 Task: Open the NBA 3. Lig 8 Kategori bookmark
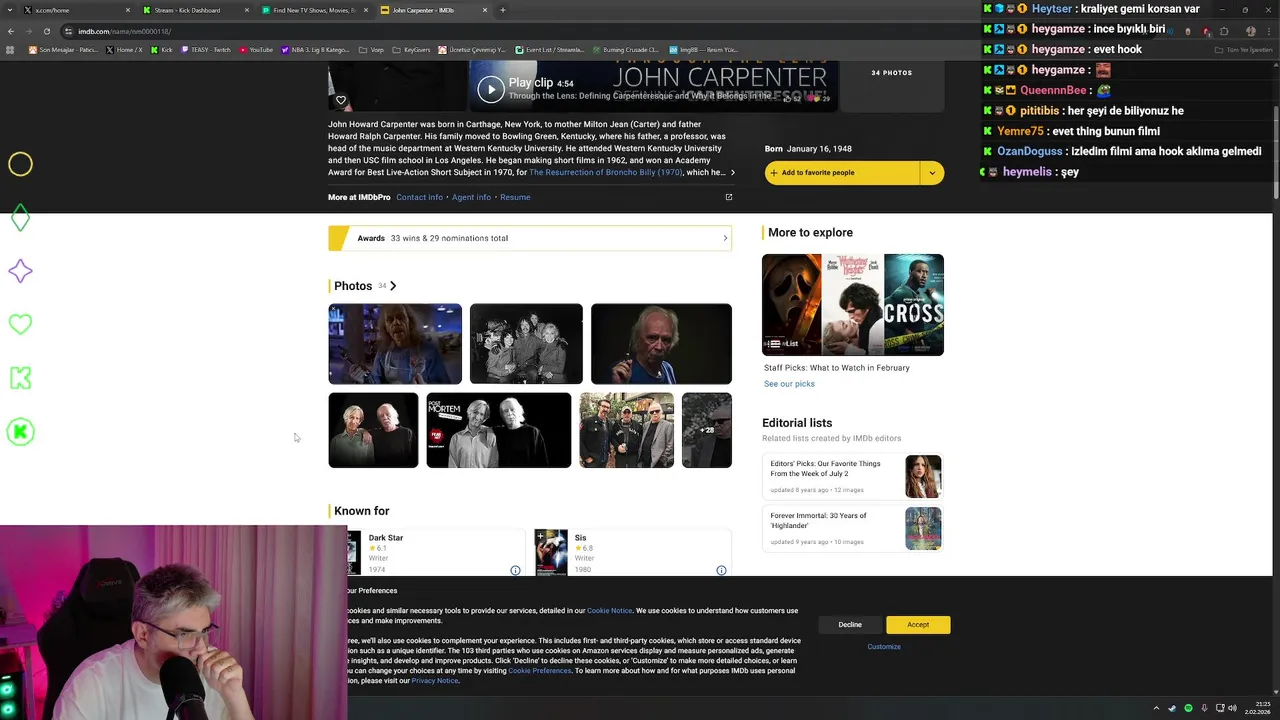point(316,49)
